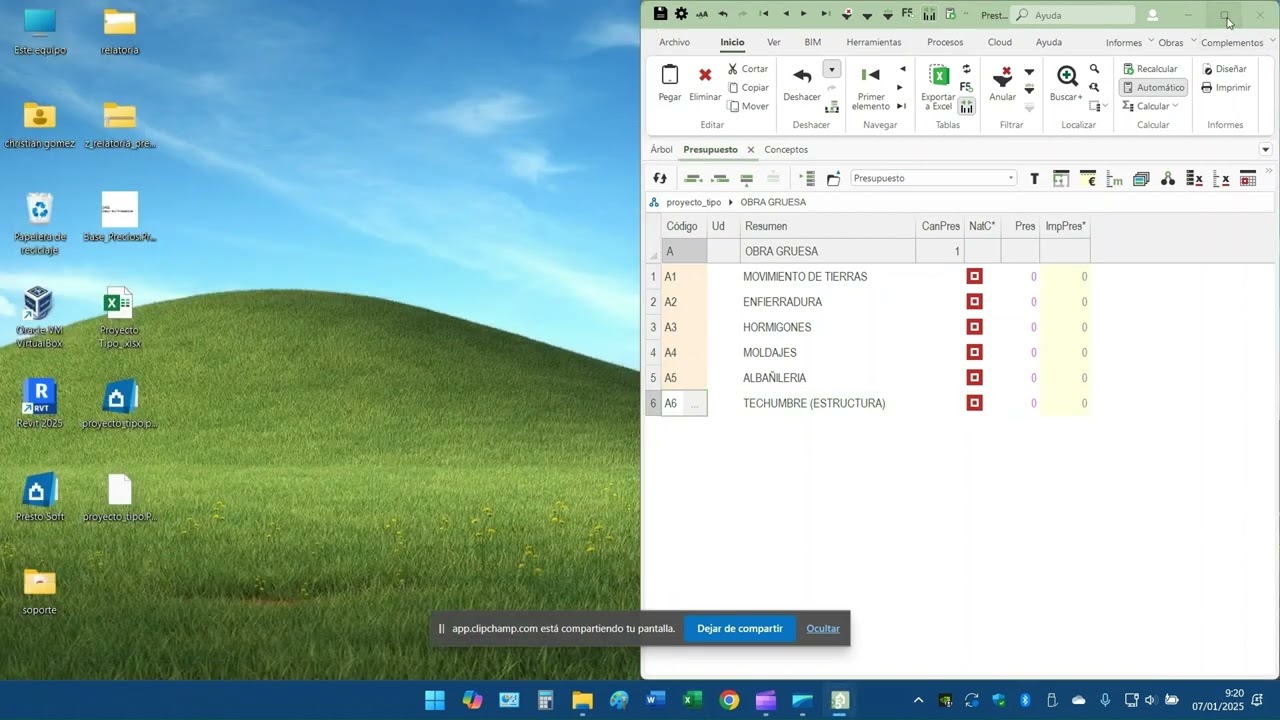
Task: Click the stacked windows icon in budget toolbar
Action: 1141,179
